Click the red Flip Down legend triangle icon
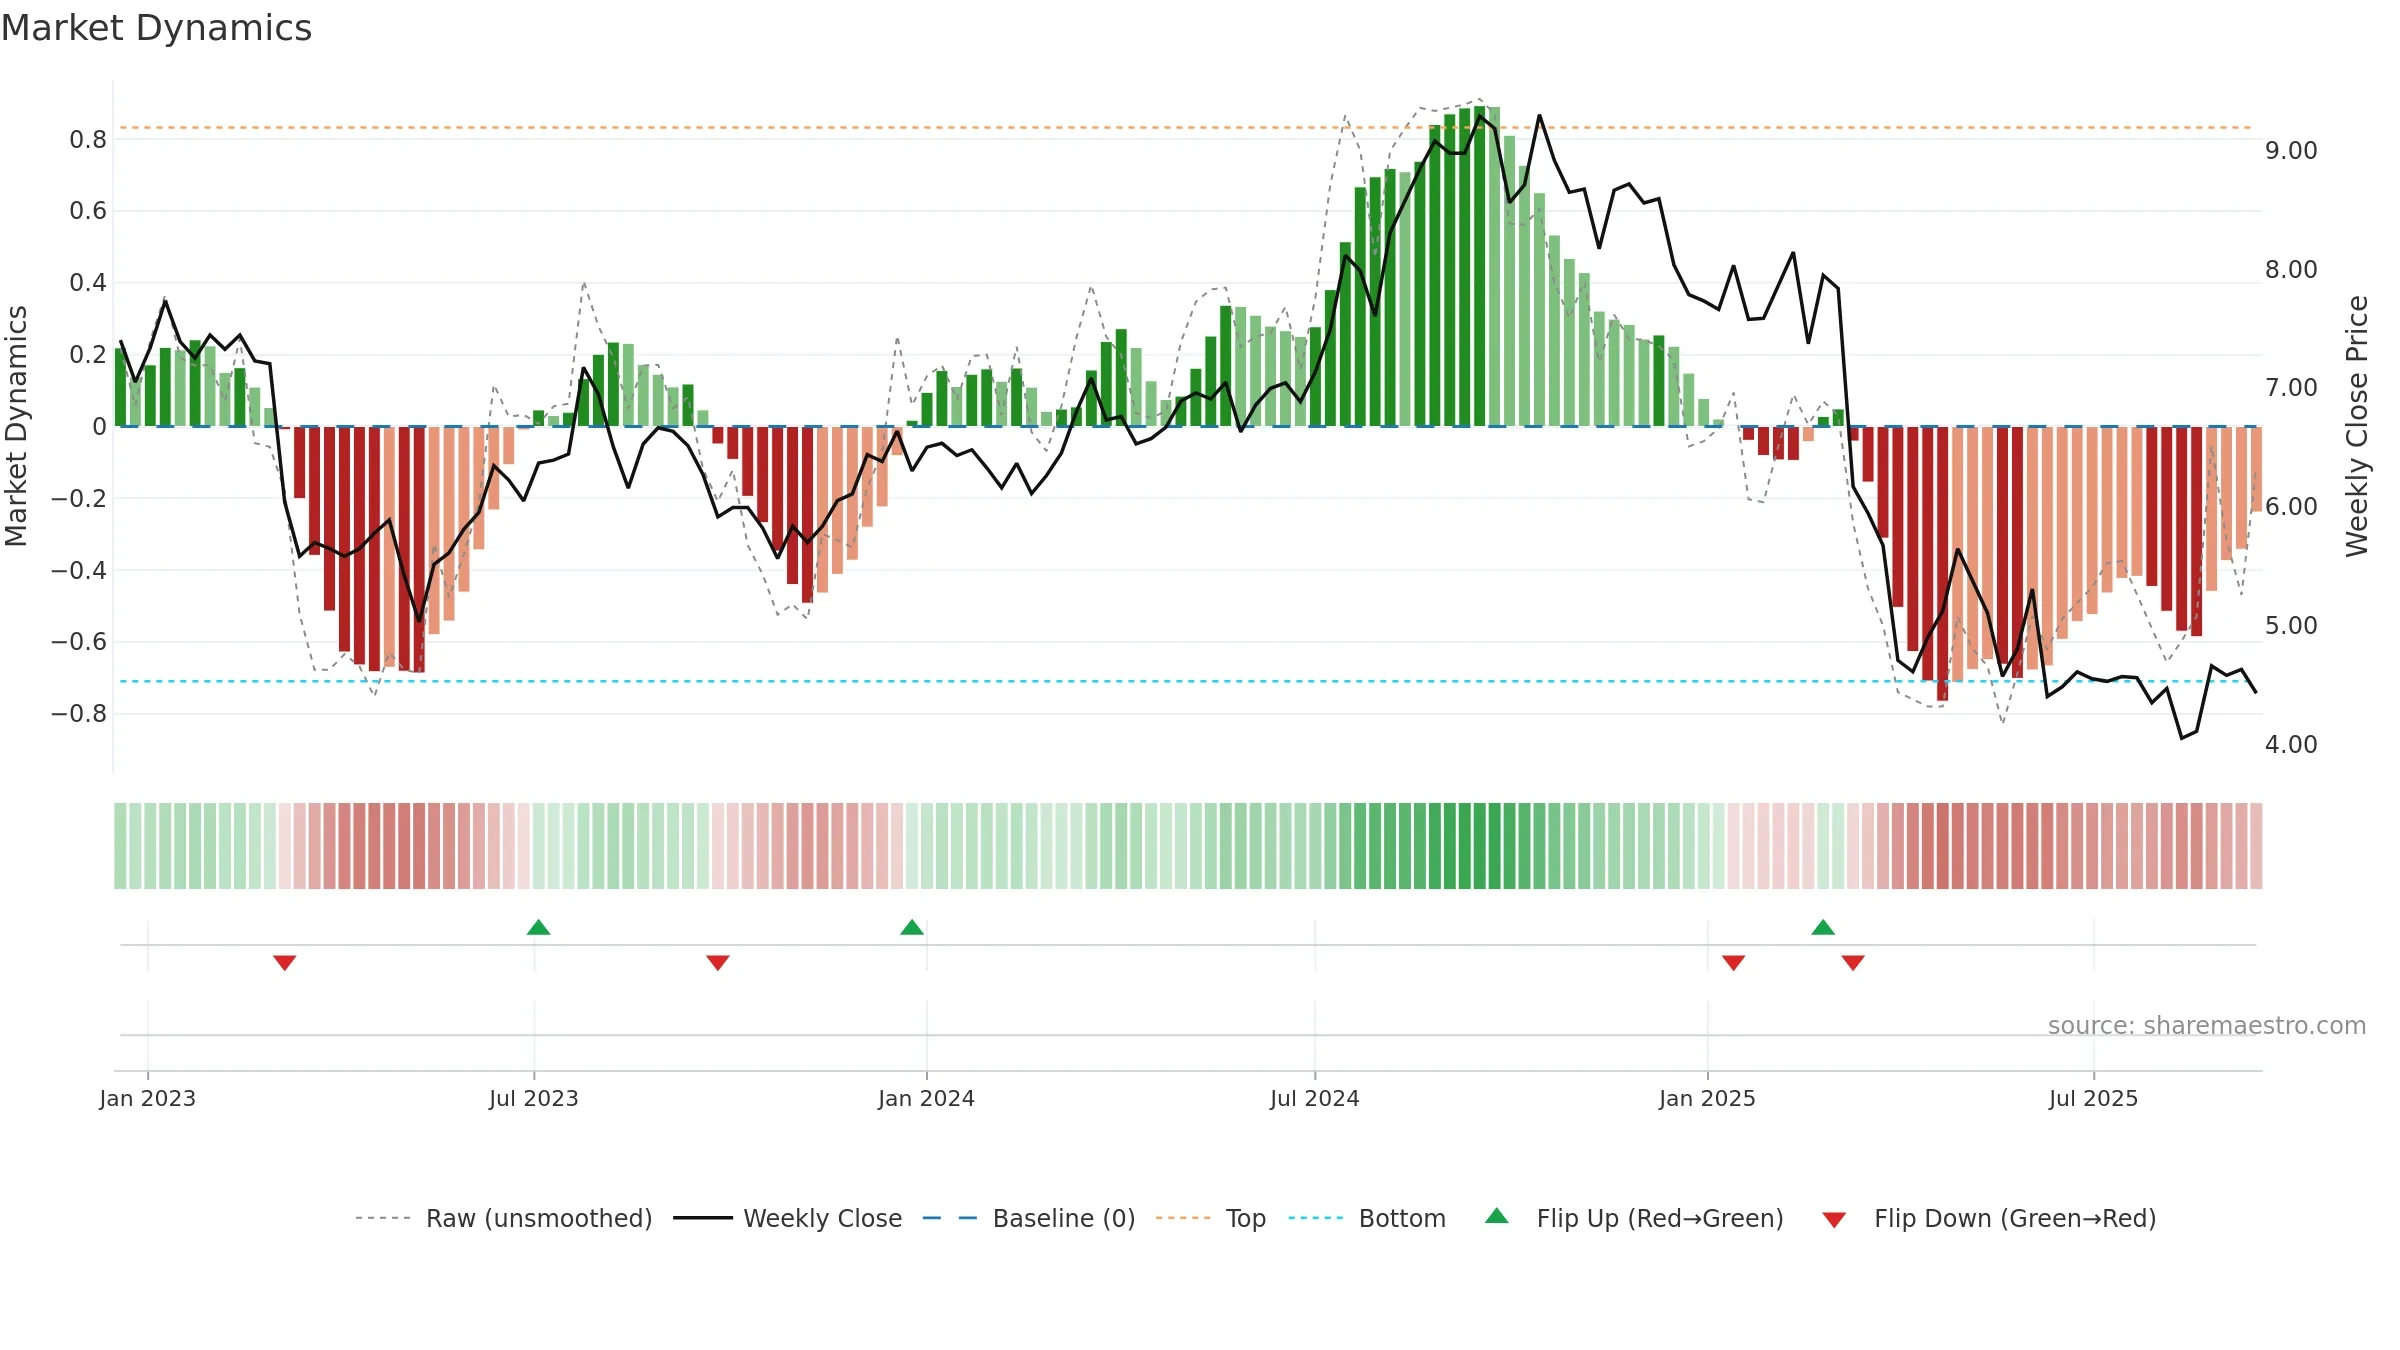The height and width of the screenshot is (1350, 2400). [x=1834, y=1220]
